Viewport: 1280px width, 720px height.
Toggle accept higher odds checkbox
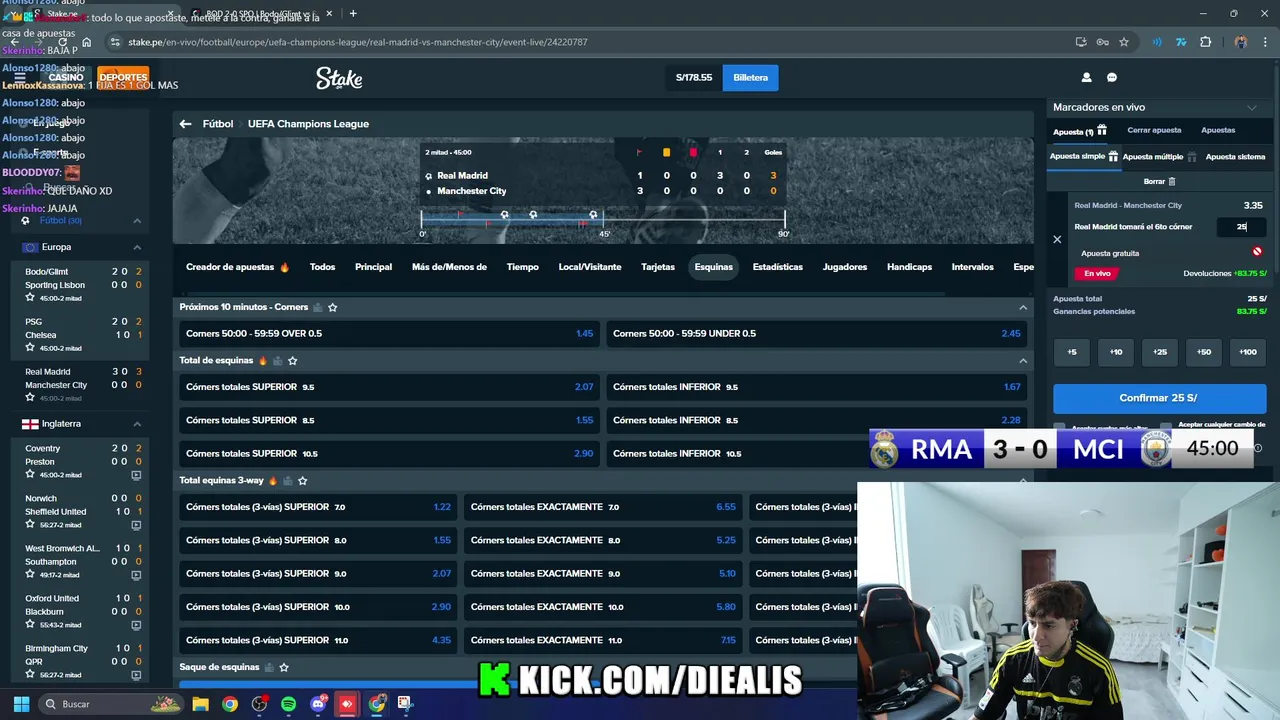tap(1060, 428)
